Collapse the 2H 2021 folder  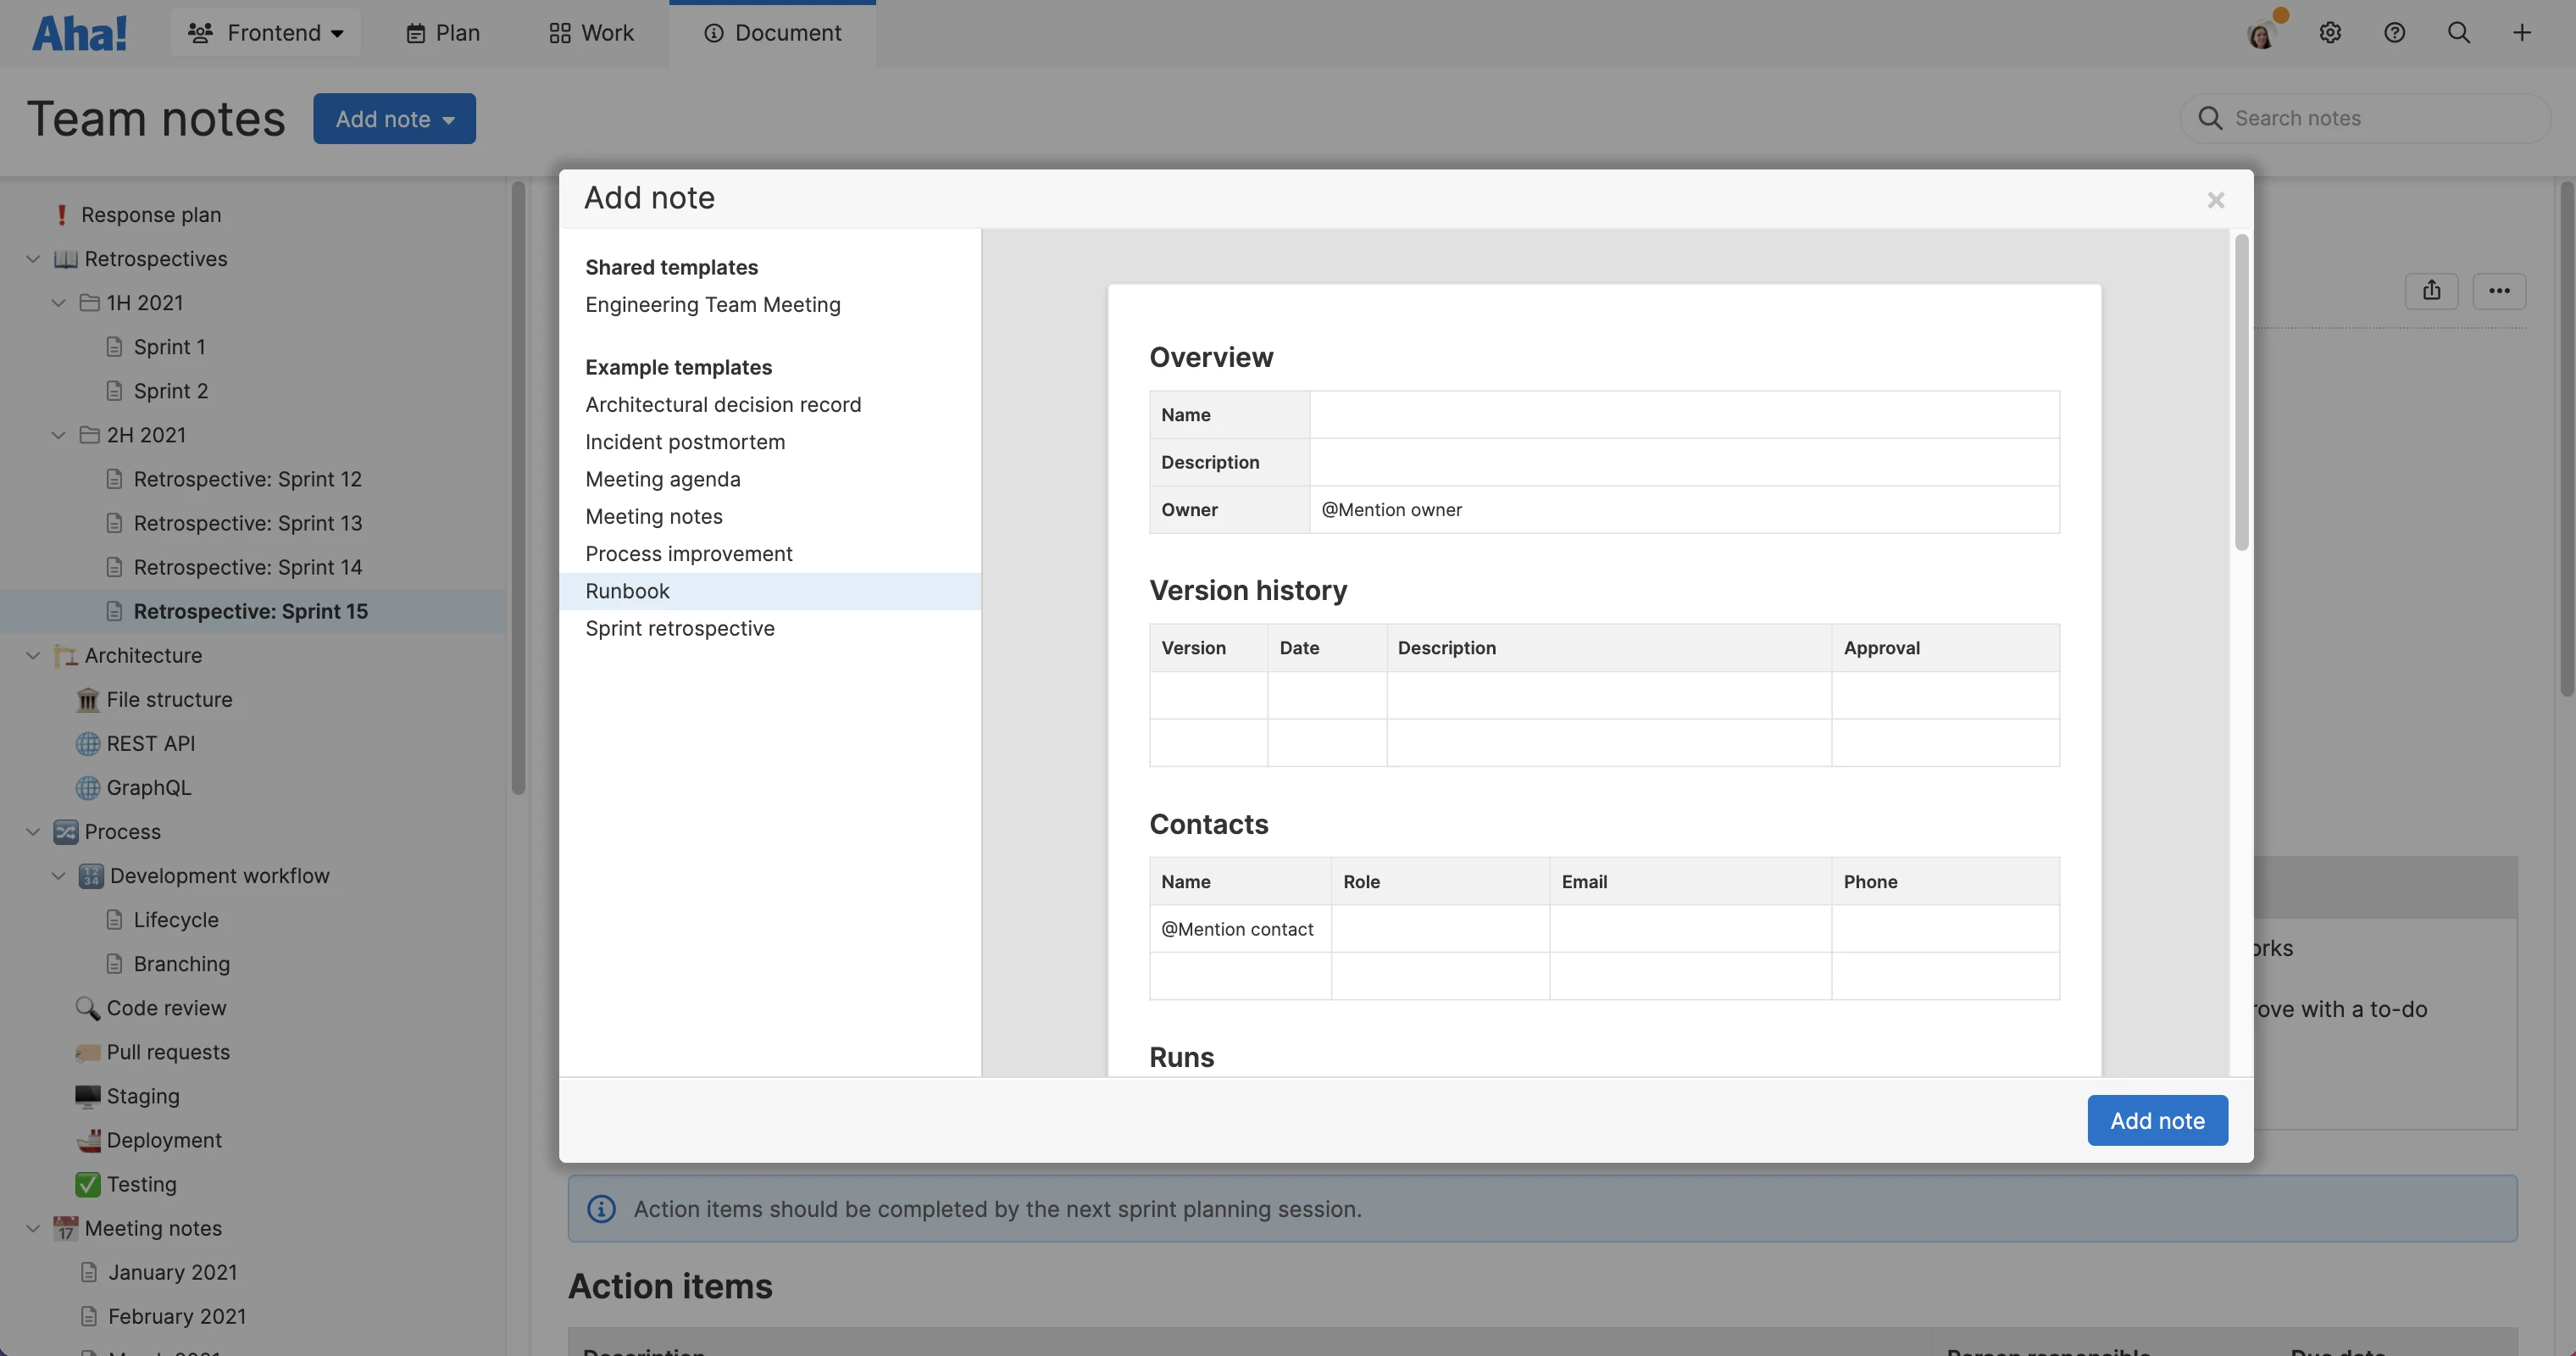59,435
